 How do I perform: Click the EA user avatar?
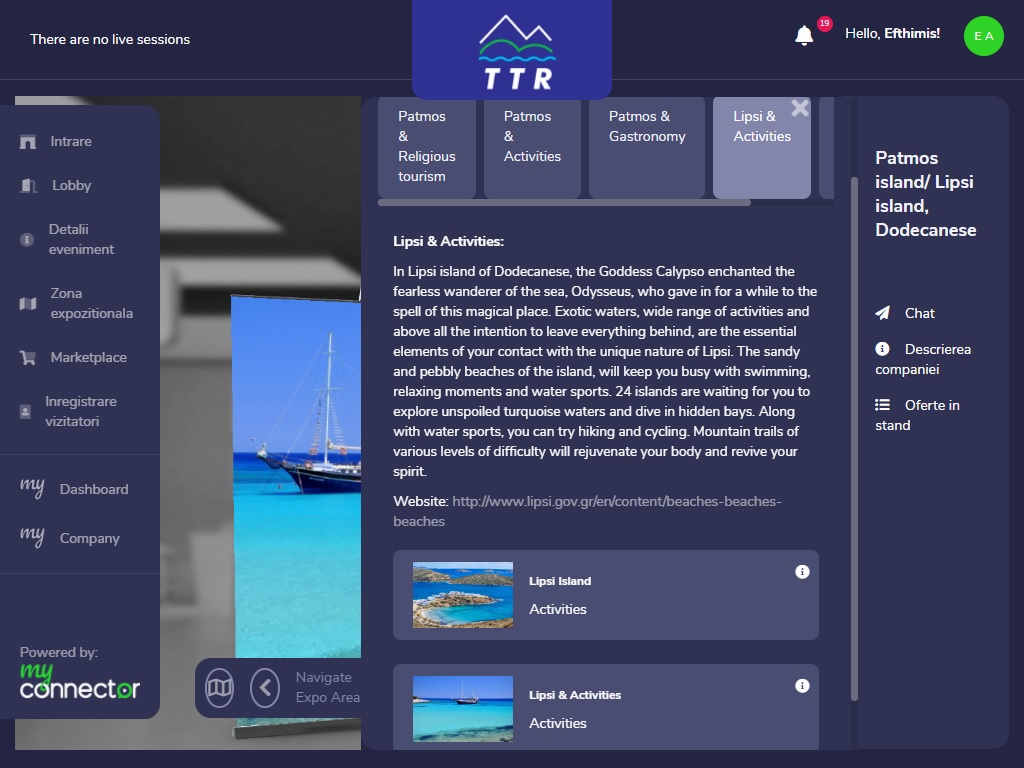[x=983, y=36]
